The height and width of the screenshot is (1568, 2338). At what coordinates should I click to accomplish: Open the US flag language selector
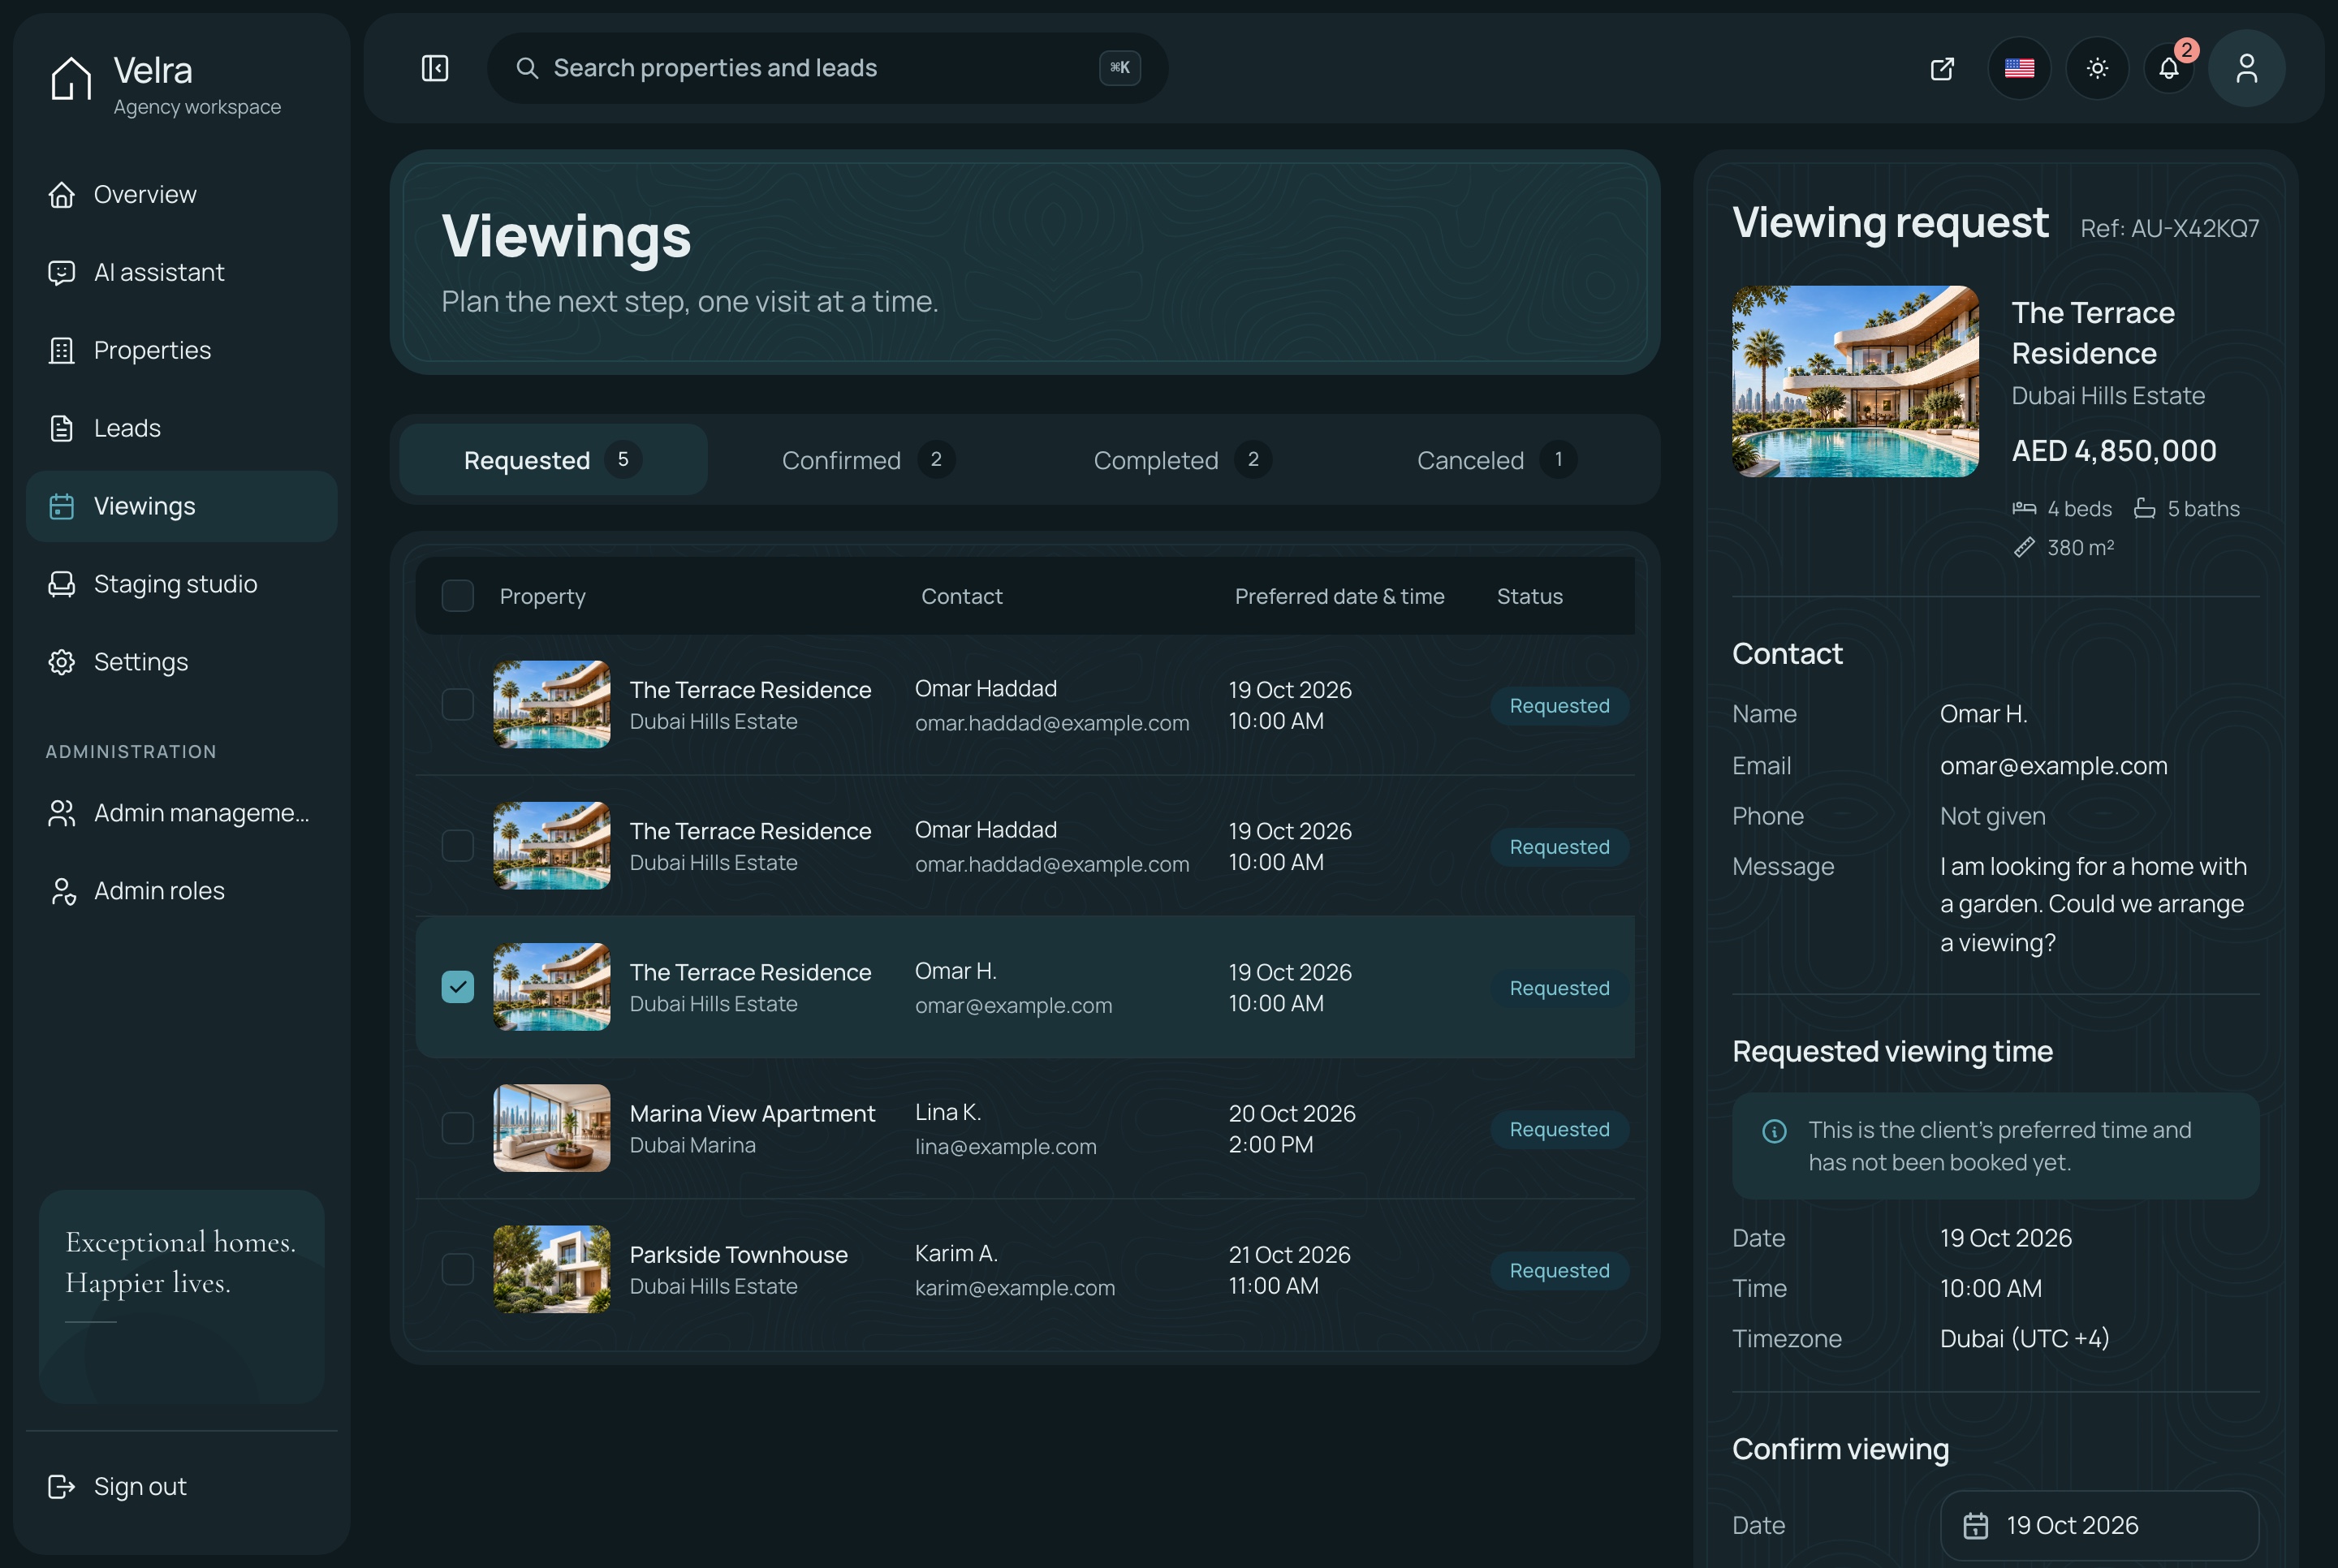(x=2019, y=68)
